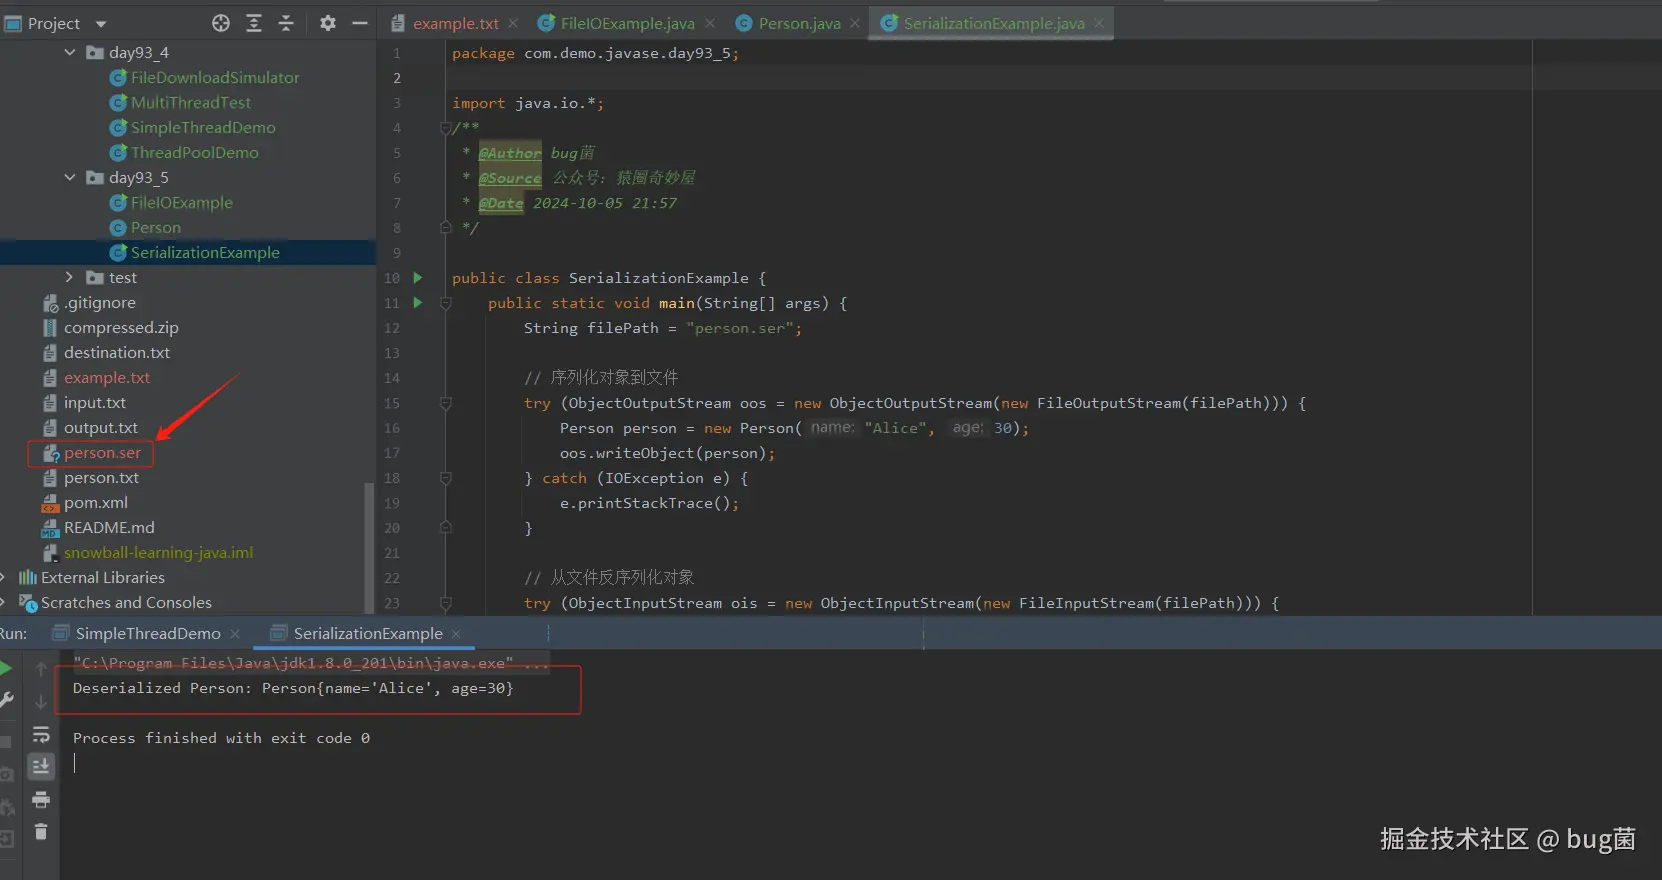Locate current file with Select Opened File icon
This screenshot has height=880, width=1662.
pos(221,23)
